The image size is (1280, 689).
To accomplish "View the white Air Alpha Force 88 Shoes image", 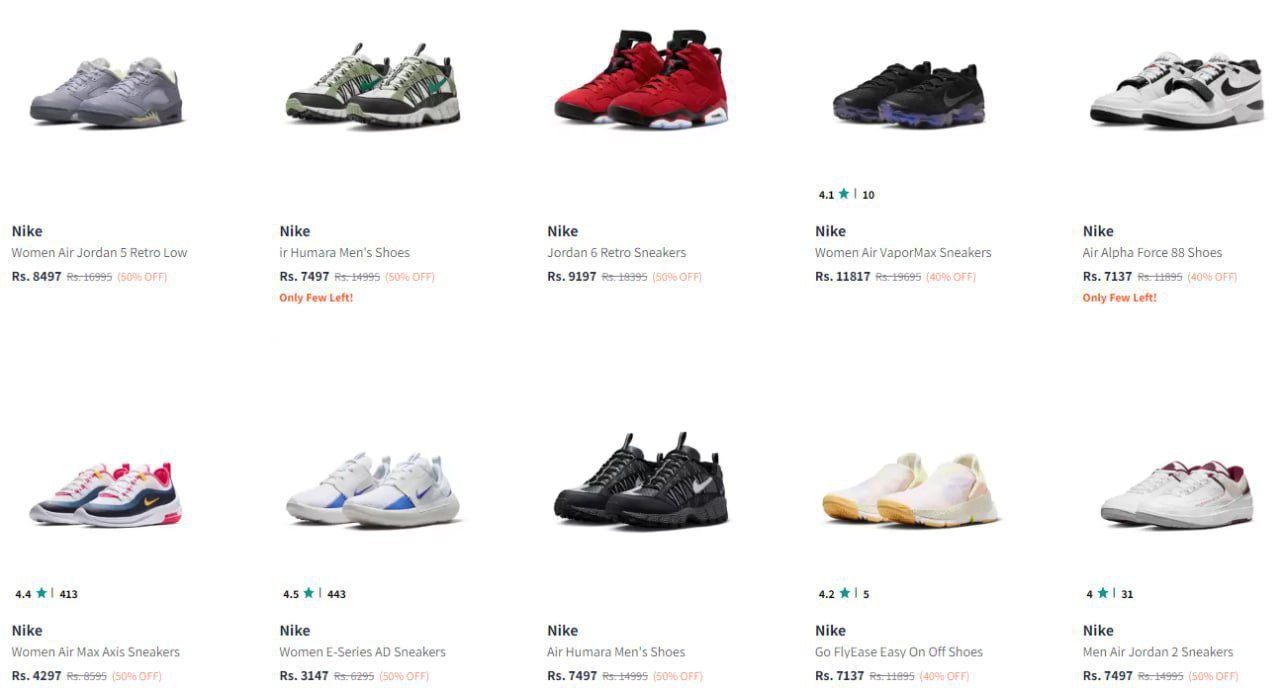I will tap(1176, 90).
